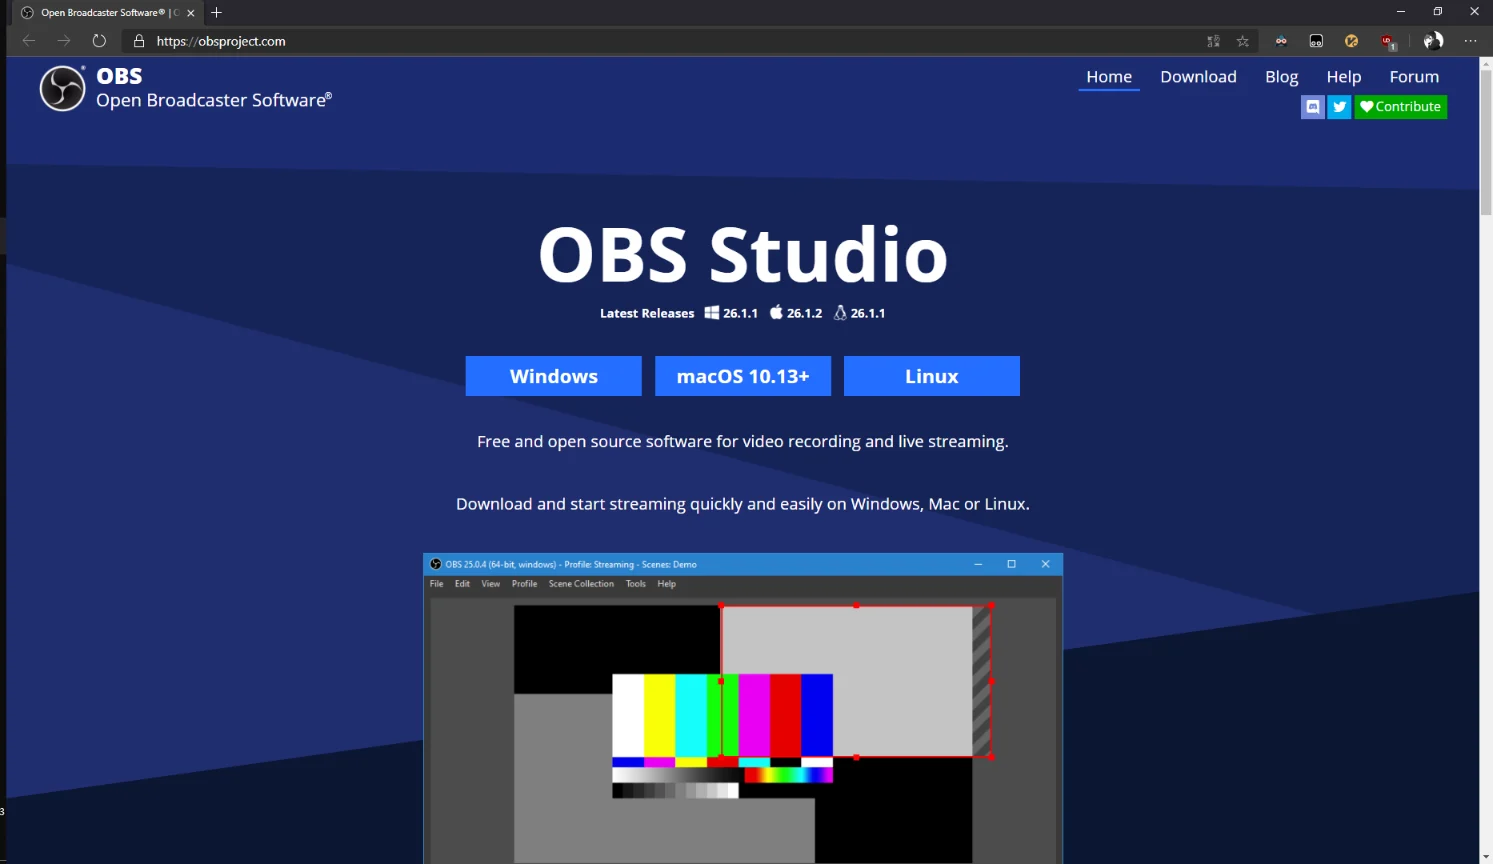Open the browser Settings and more menu
The image size is (1493, 864).
[x=1470, y=41]
